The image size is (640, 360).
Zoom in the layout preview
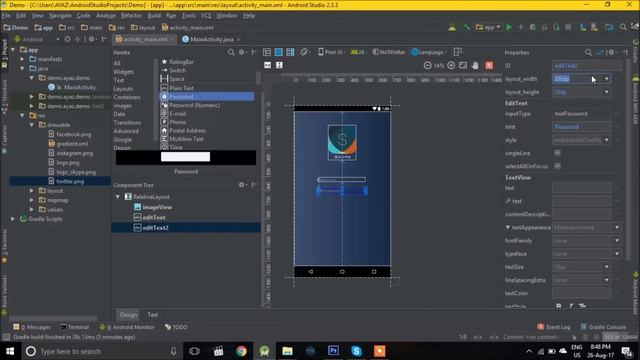pos(451,65)
